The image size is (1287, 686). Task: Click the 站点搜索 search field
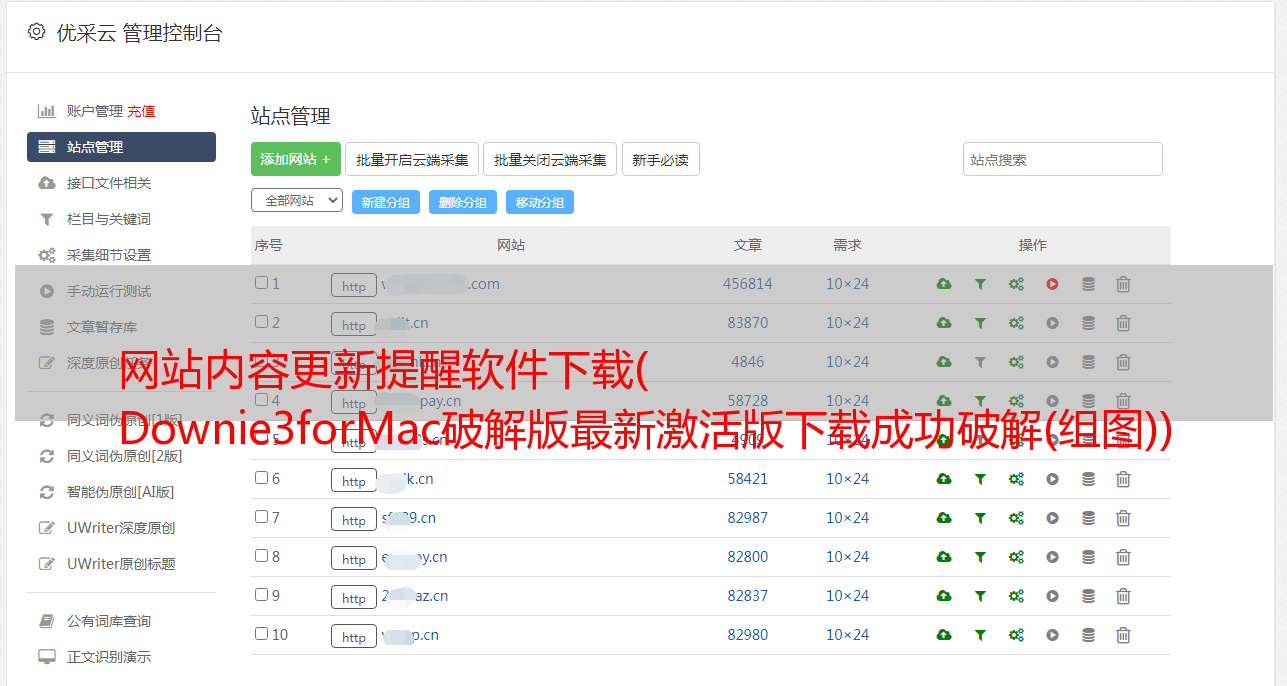(1063, 159)
